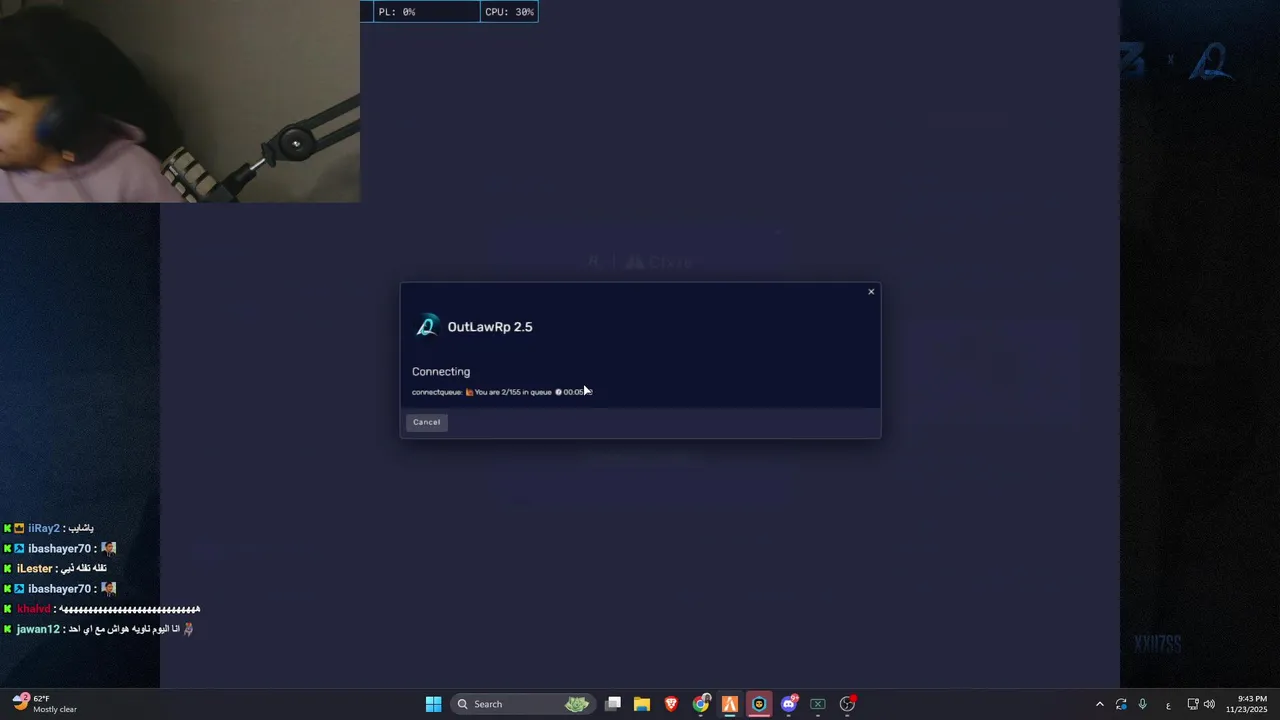
Task: Open Discord from the taskbar
Action: point(789,704)
